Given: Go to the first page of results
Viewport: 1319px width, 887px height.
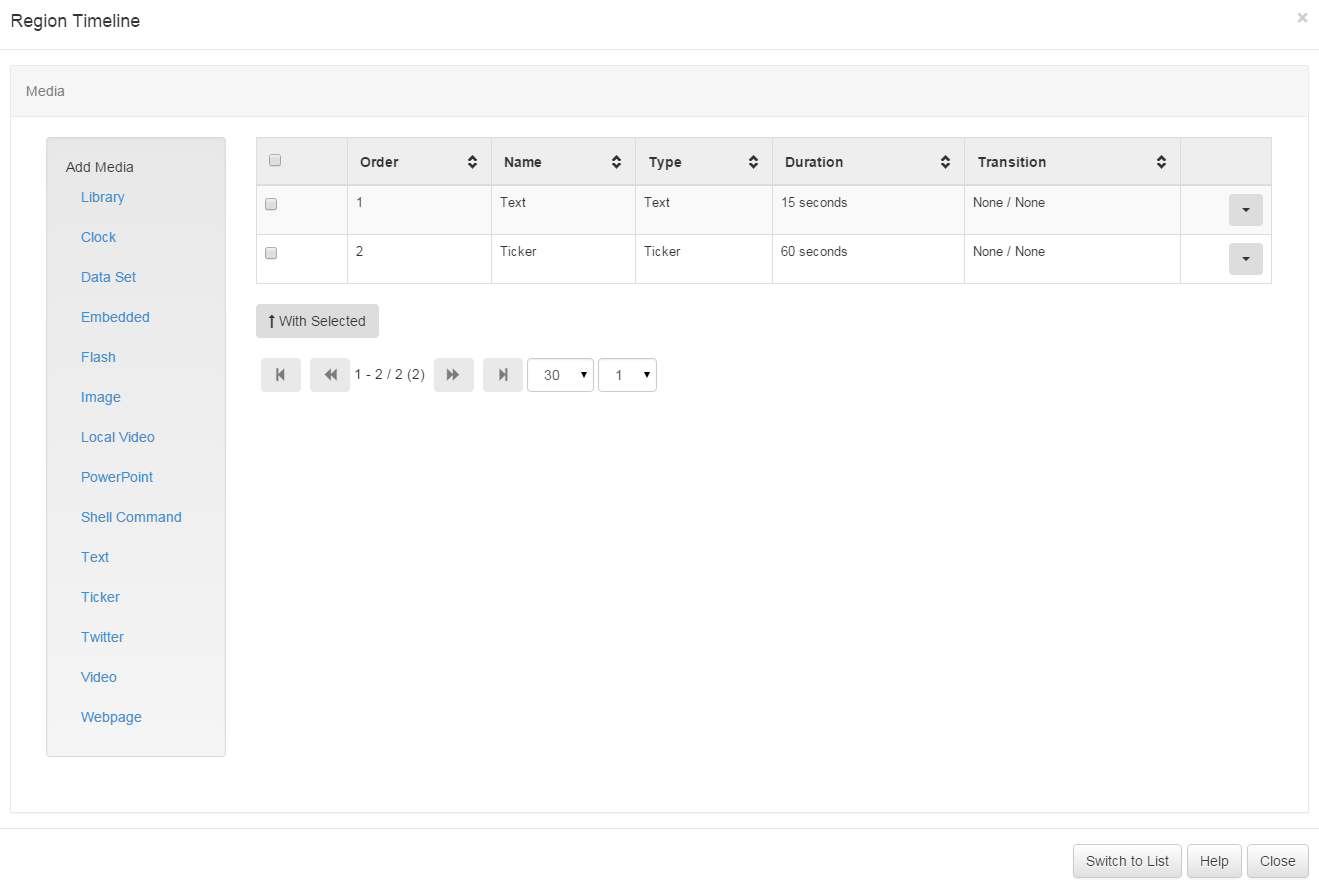Looking at the screenshot, I should point(280,375).
